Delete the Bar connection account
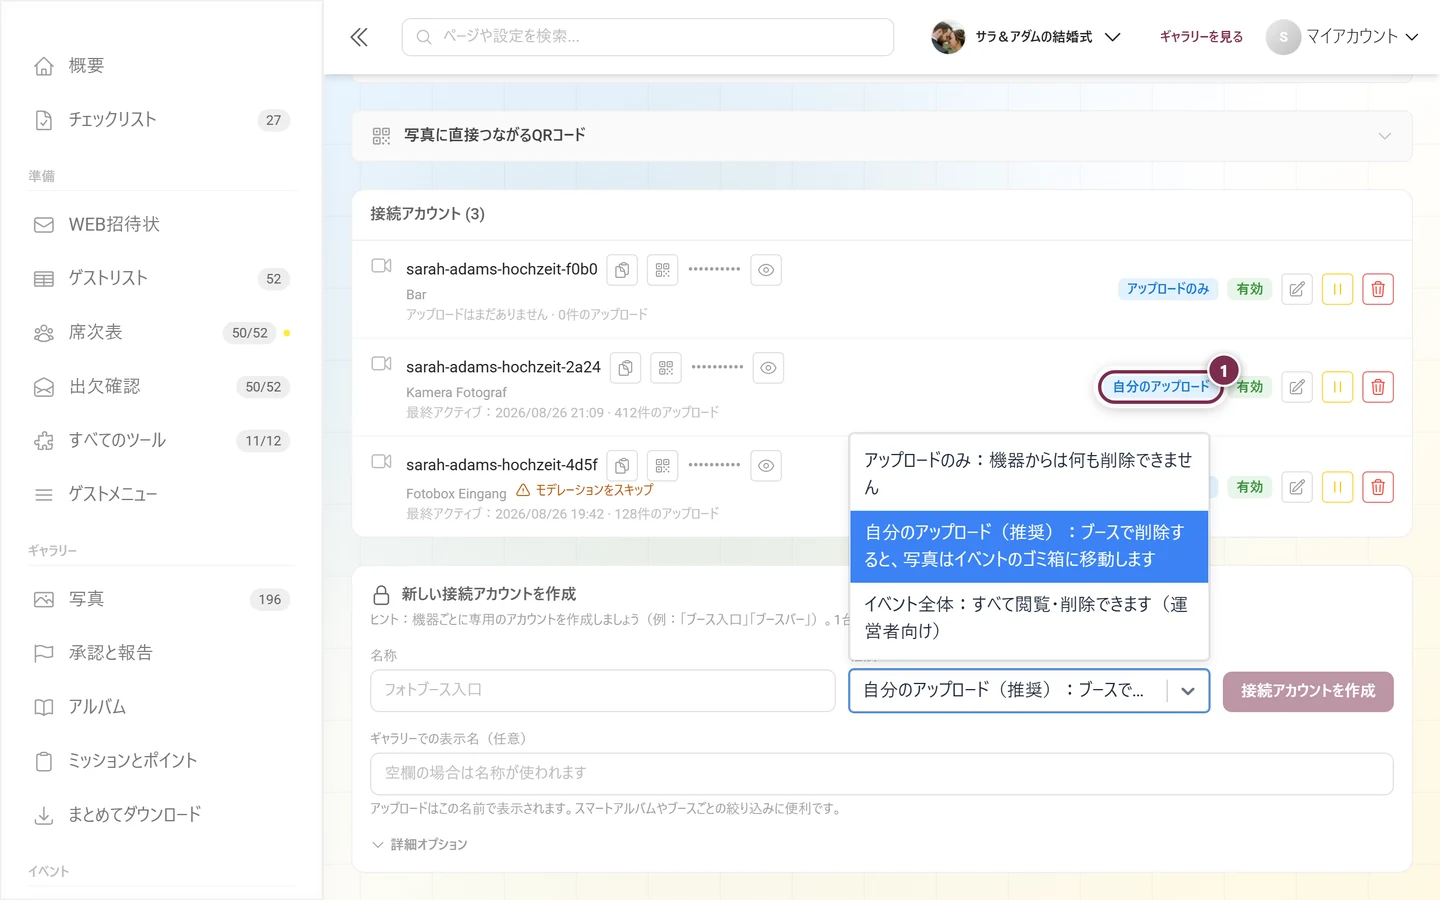Screen dimensions: 1440x900 [x=1378, y=289]
